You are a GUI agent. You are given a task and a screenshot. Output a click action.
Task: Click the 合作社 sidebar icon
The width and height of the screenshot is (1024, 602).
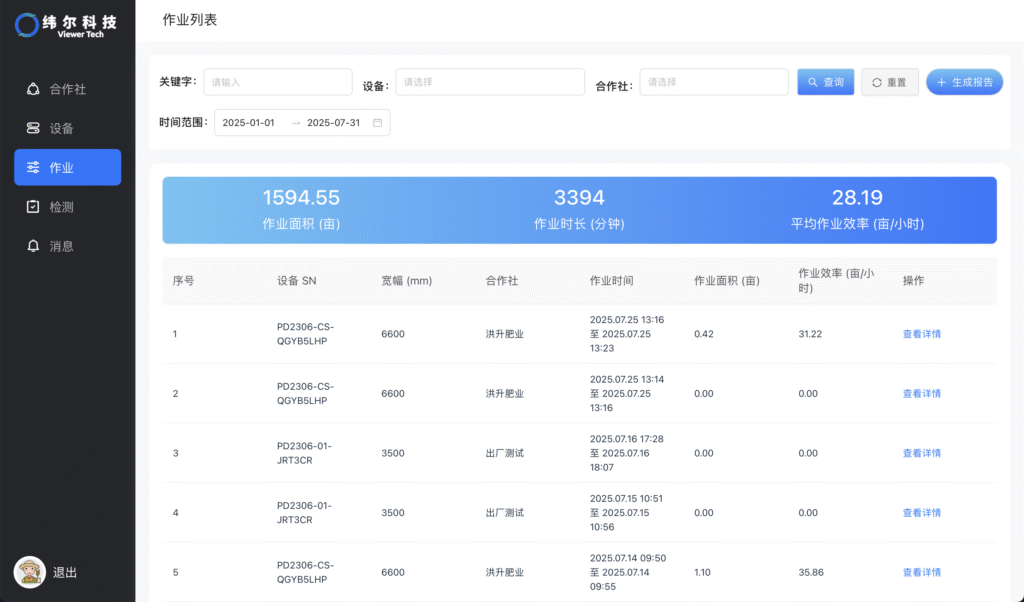tap(33, 89)
